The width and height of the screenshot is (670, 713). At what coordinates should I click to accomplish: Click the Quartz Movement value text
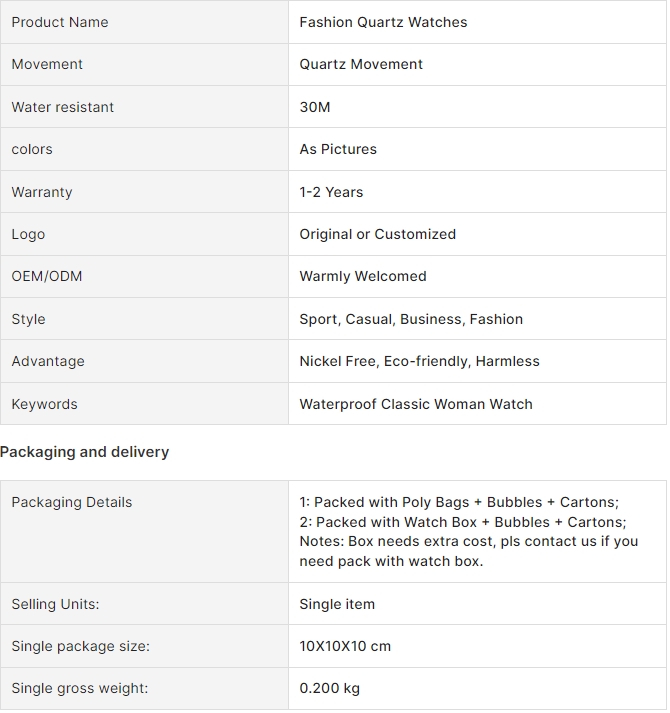pos(362,65)
